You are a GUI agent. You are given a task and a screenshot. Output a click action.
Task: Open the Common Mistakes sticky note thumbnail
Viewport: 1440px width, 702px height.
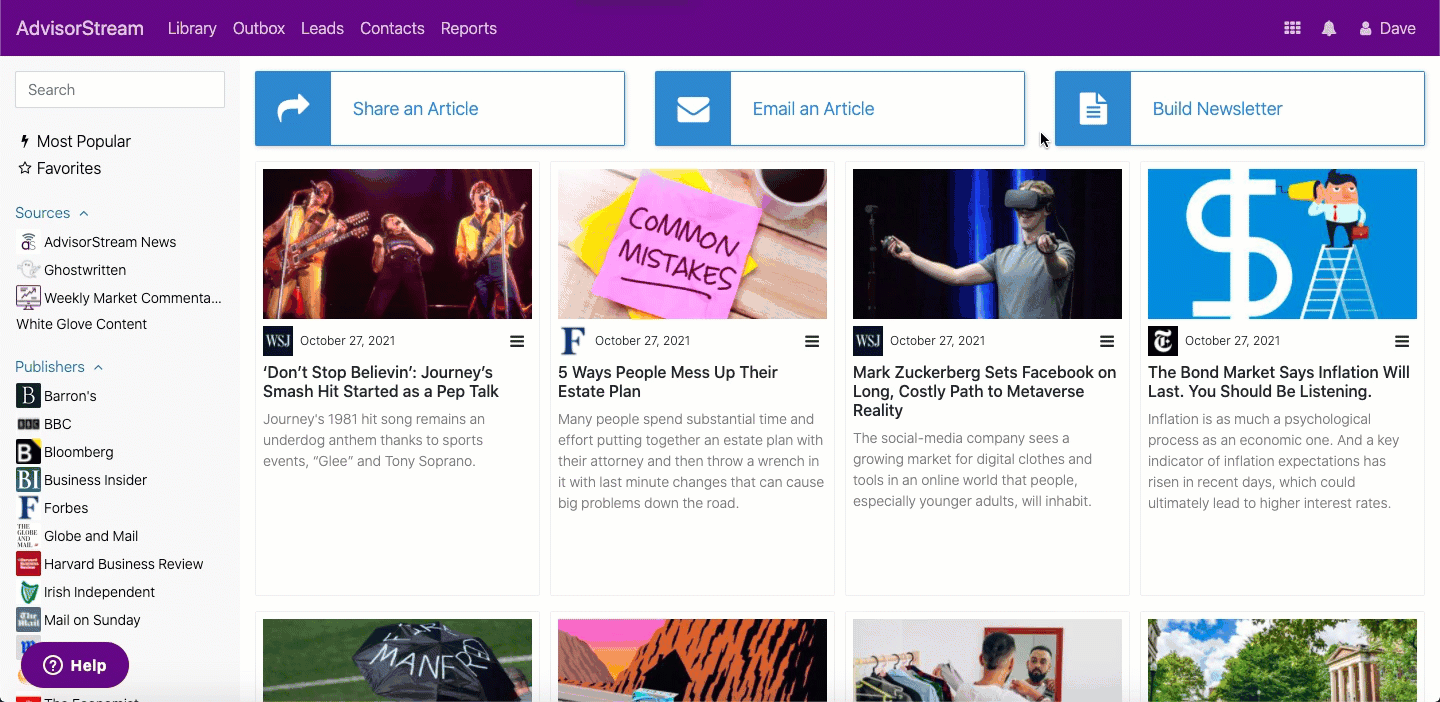(x=692, y=244)
